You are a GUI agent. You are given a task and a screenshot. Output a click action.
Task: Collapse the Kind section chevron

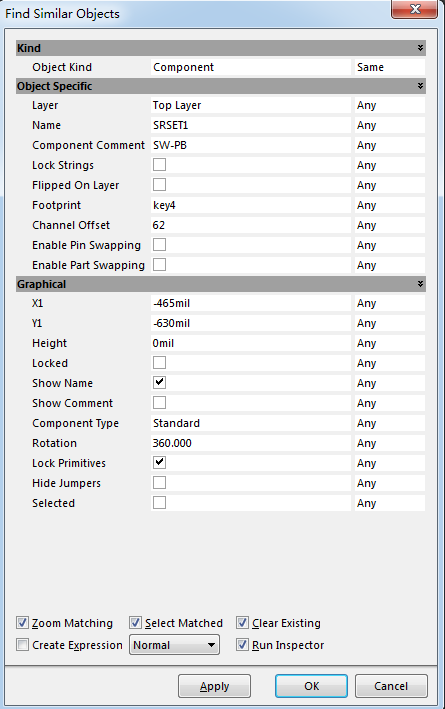pyautogui.click(x=420, y=48)
